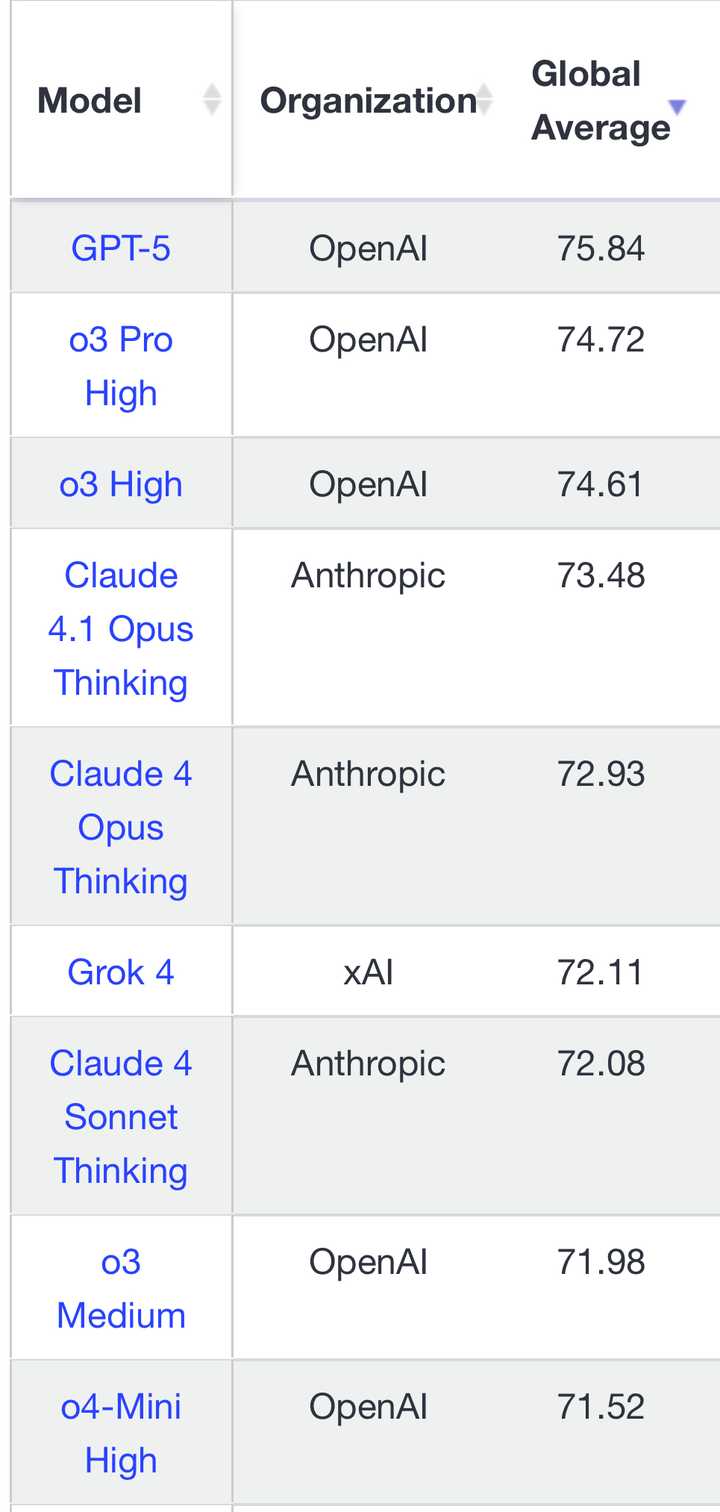
Task: Open the o4-Mini High link
Action: point(121,1433)
